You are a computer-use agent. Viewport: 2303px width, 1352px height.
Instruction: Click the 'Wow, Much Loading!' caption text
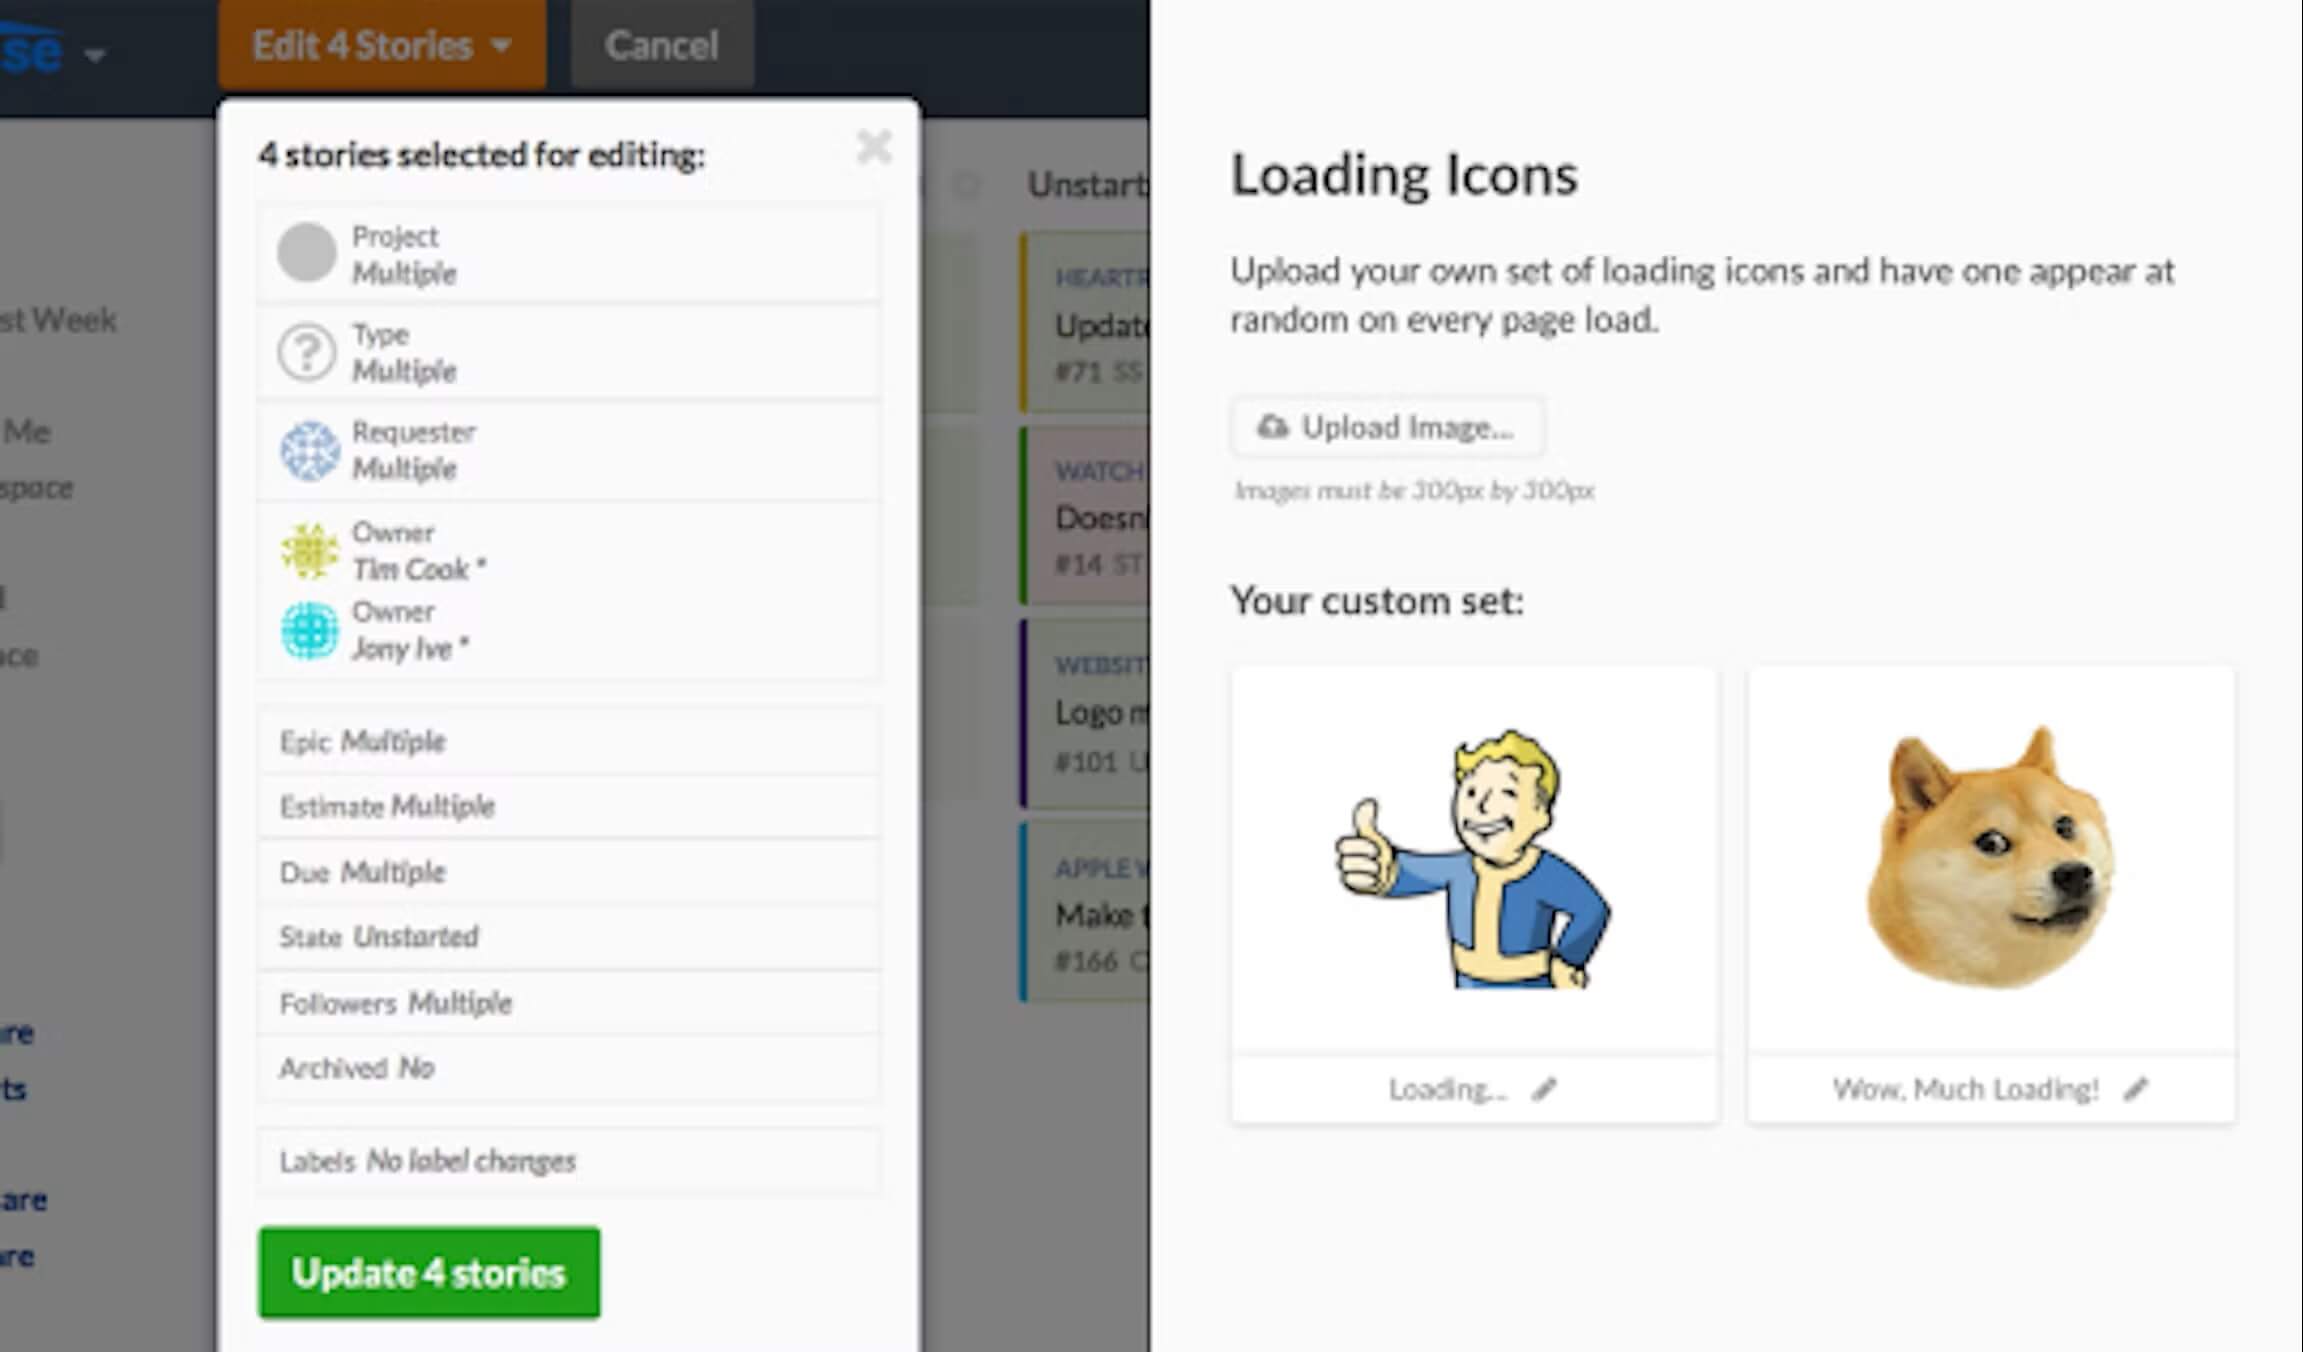pos(1965,1089)
